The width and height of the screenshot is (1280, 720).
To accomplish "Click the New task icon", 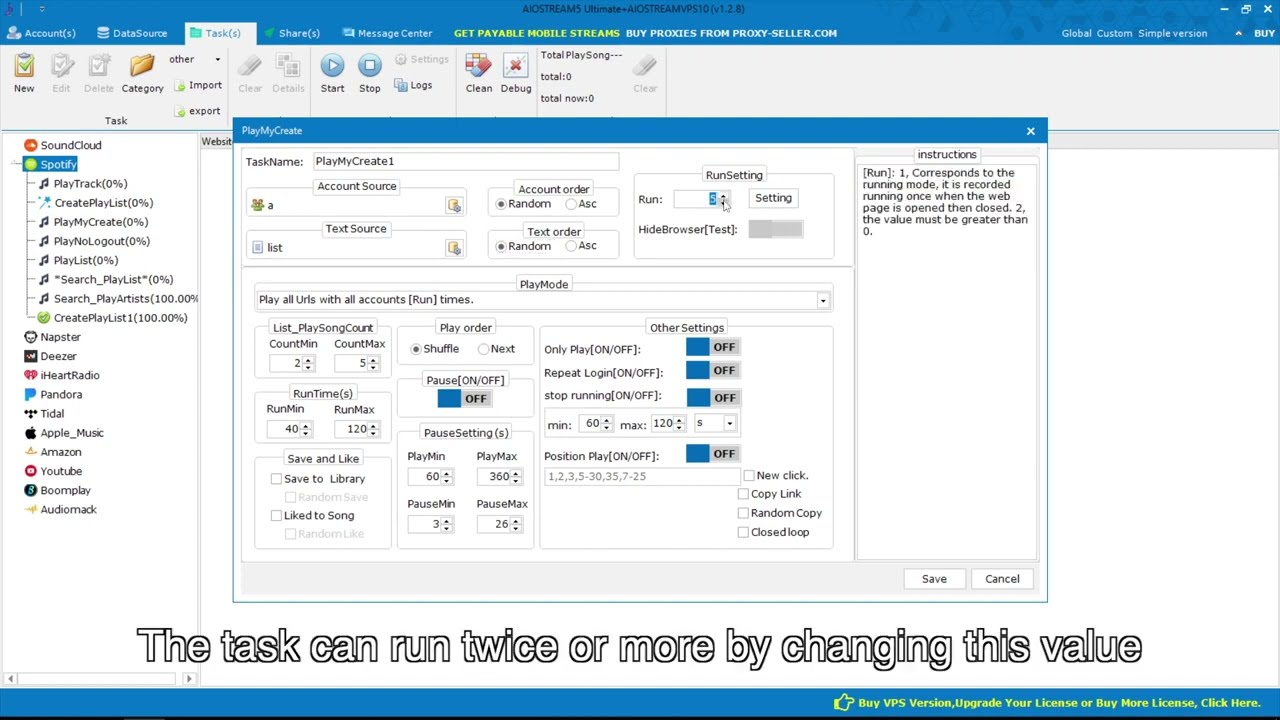I will [24, 67].
